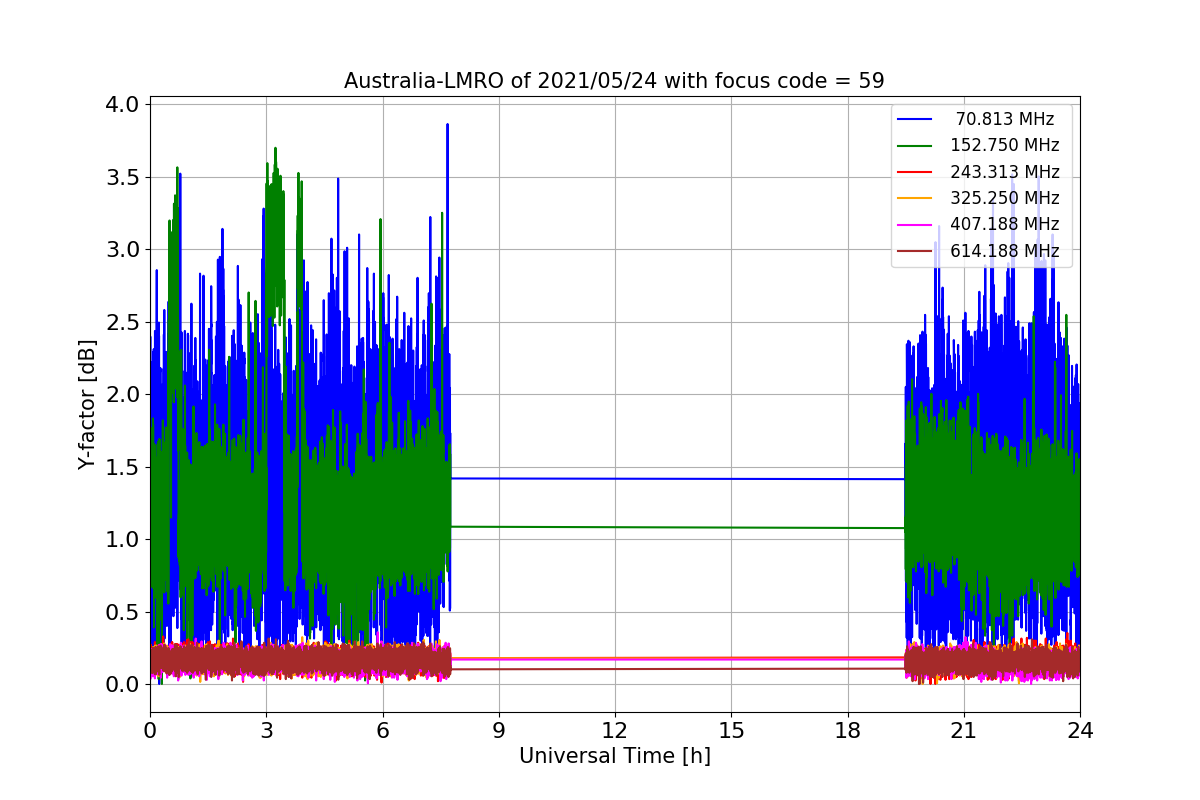Screen dimensions: 1200x800
Task: Click the y-axis tick label 4.0
Action: (124, 105)
